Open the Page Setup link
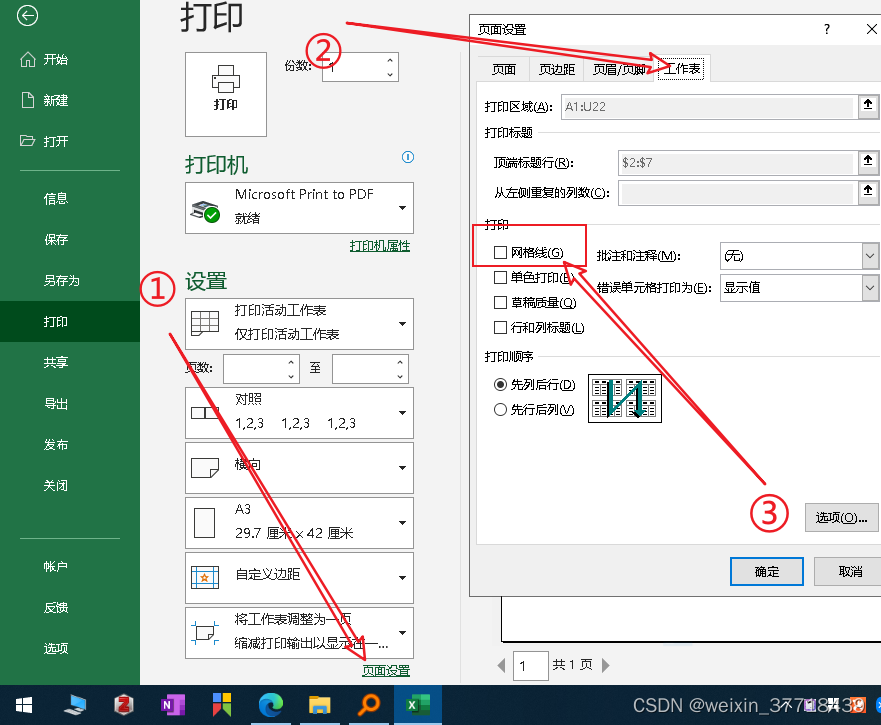 (386, 671)
